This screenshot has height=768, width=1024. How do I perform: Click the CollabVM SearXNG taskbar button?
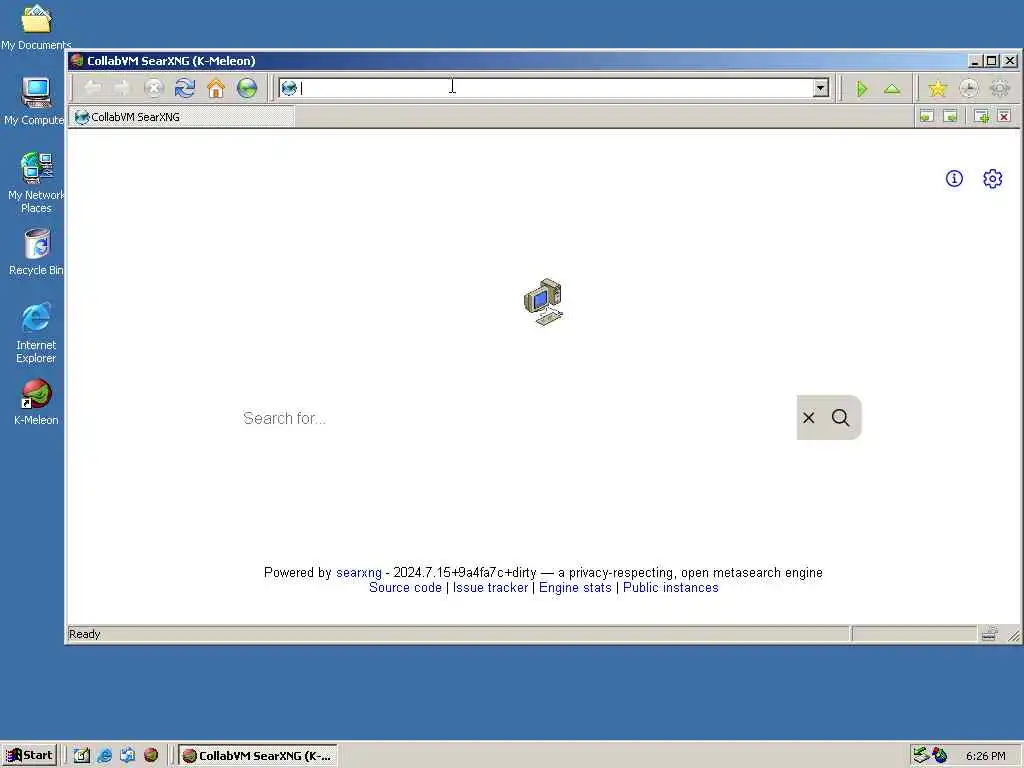click(258, 756)
